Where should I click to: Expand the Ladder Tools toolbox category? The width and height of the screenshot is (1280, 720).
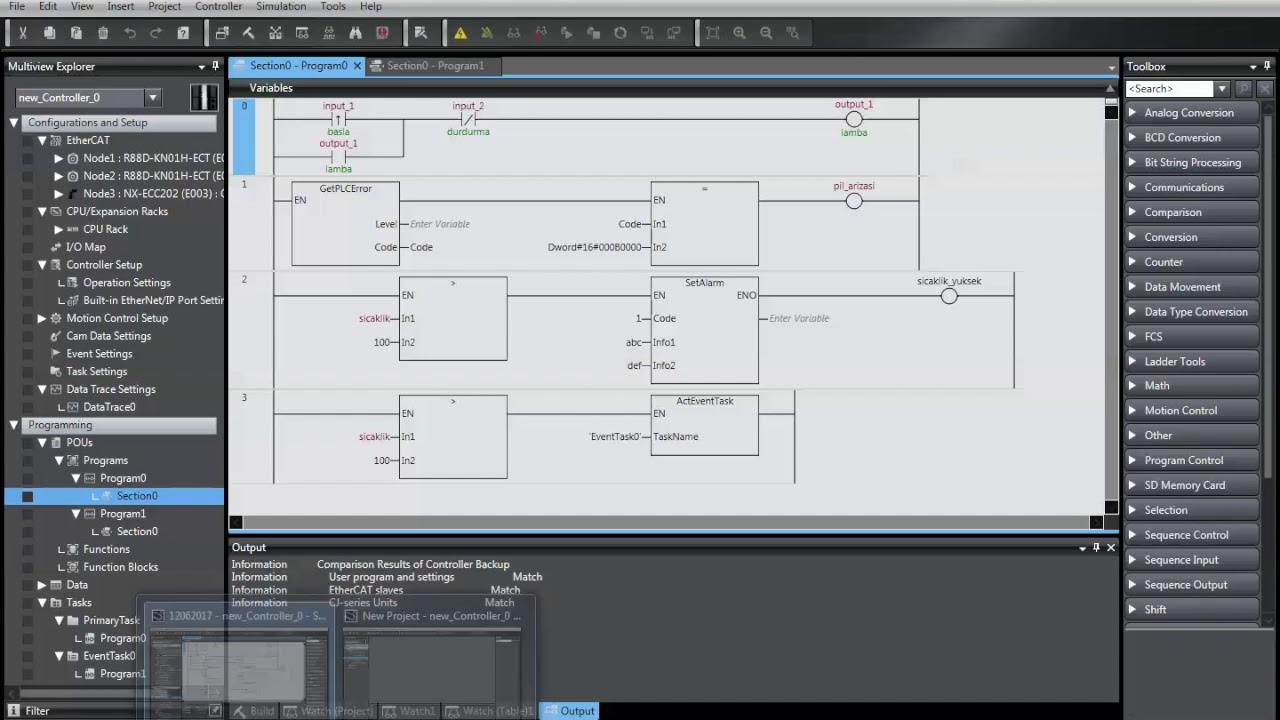pos(1132,361)
